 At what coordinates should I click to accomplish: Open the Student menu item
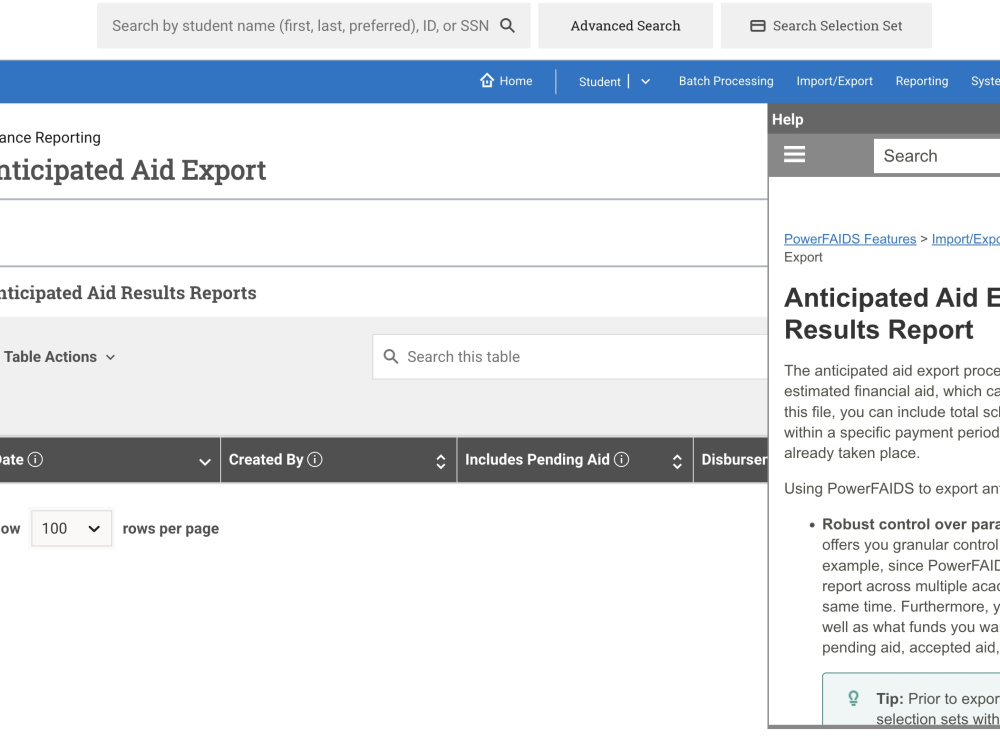coord(599,82)
